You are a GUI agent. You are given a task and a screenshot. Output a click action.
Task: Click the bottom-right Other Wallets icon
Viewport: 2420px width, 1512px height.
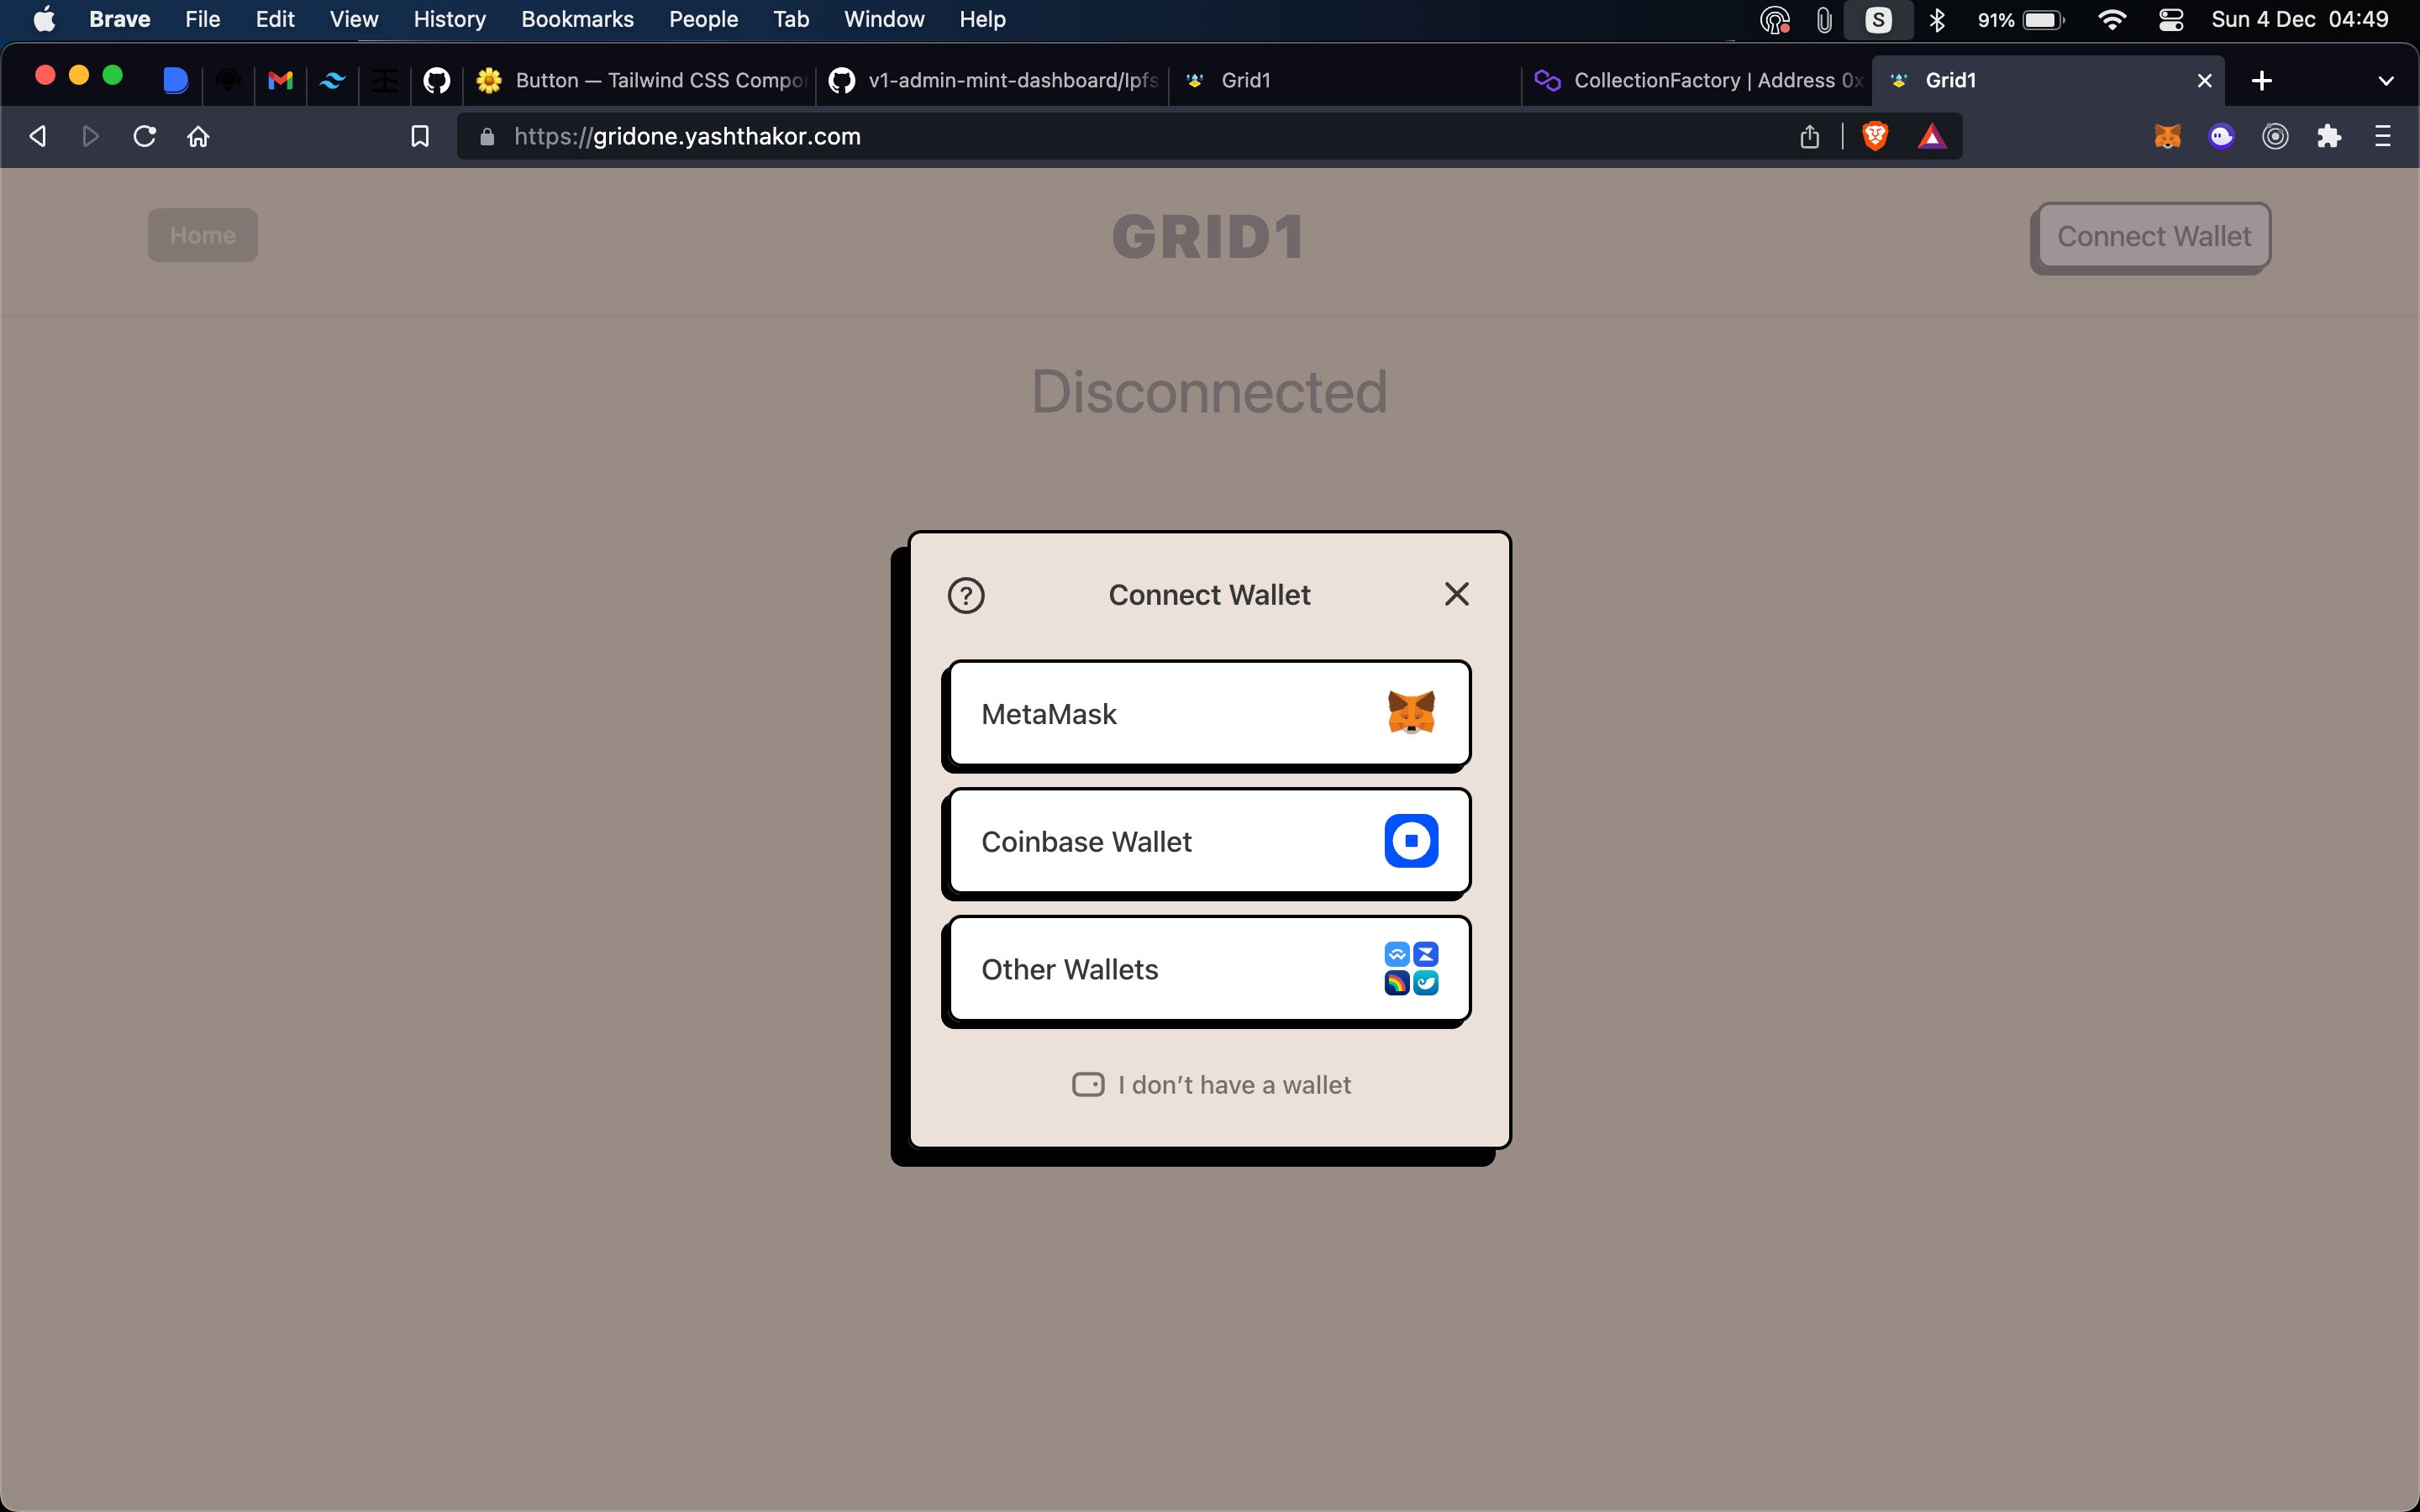tap(1427, 983)
